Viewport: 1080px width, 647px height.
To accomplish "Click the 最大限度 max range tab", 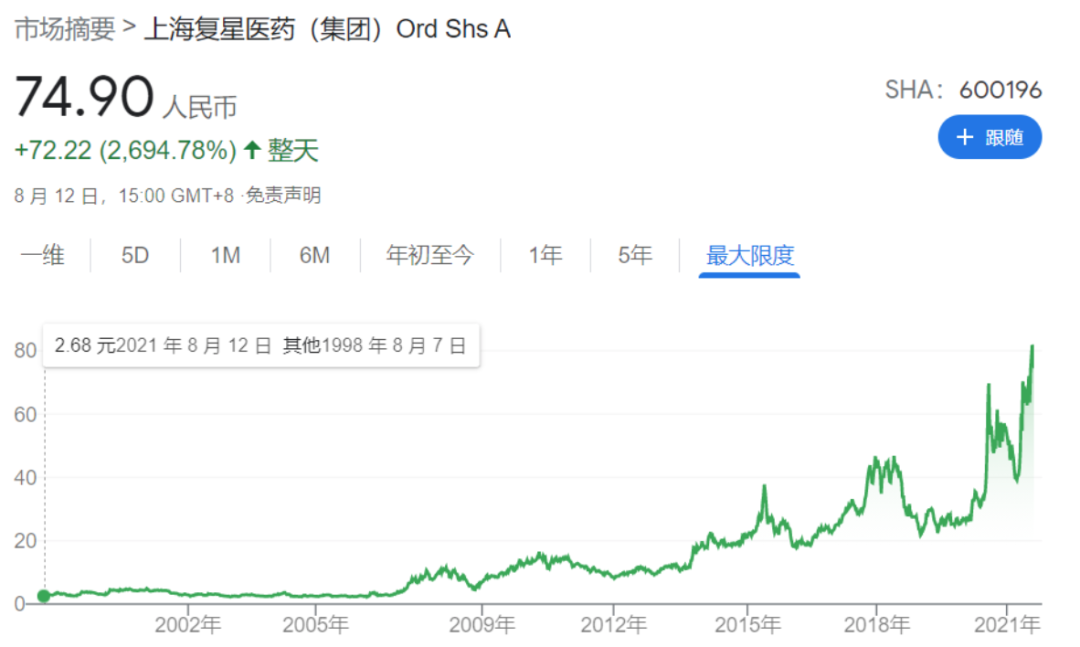I will tap(749, 256).
